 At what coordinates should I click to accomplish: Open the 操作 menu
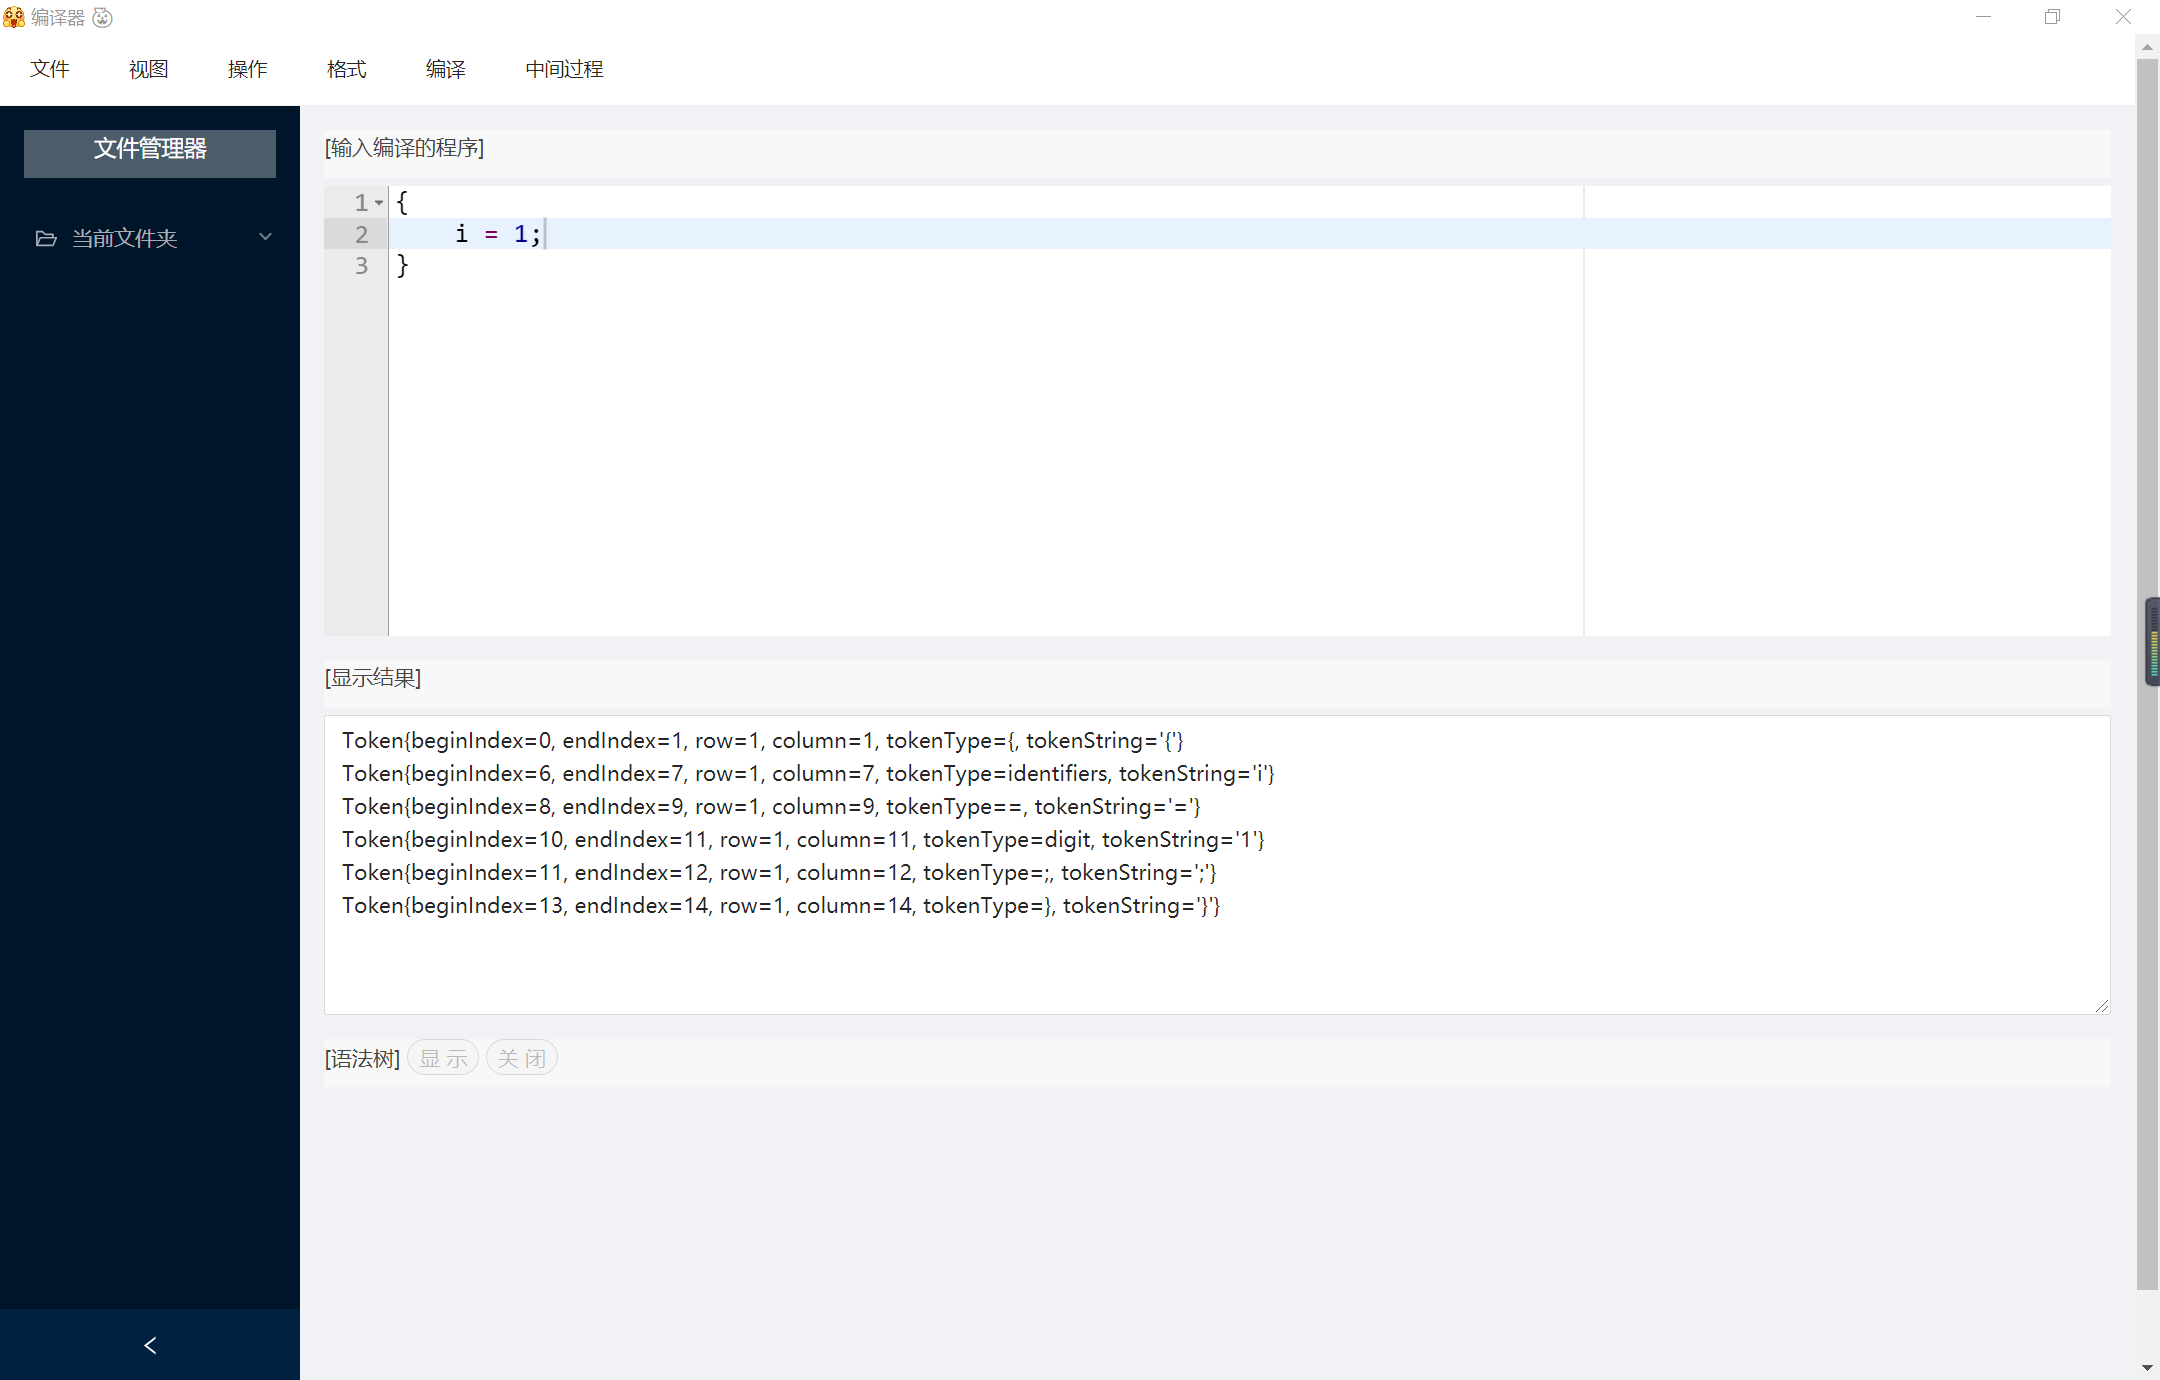coord(248,69)
